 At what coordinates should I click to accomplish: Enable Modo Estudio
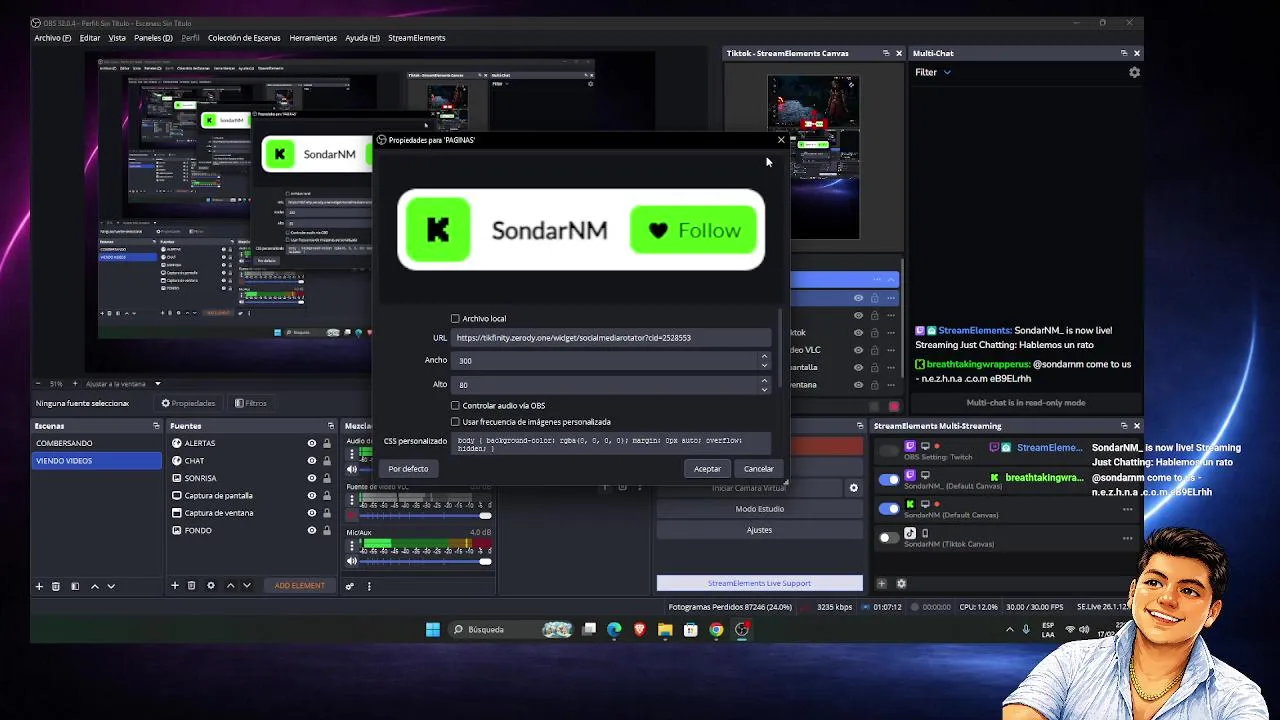759,509
